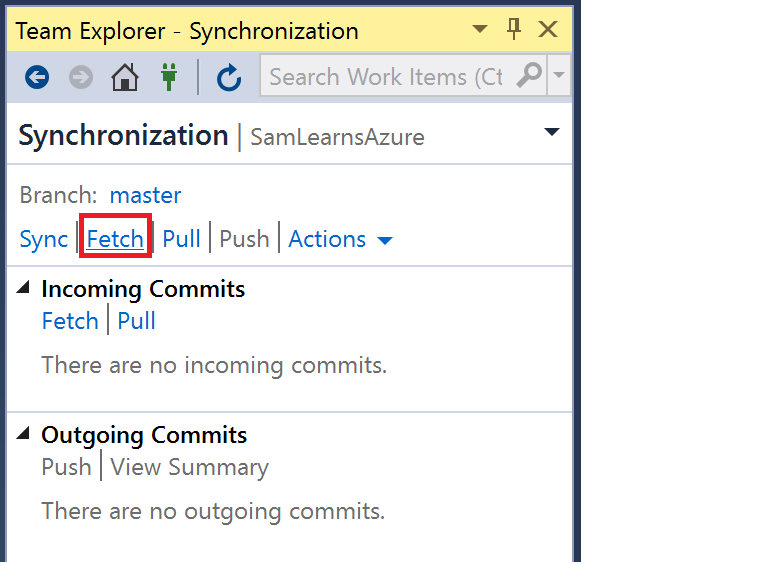The width and height of the screenshot is (769, 564).
Task: Click into the Search Work Items field
Action: click(385, 77)
